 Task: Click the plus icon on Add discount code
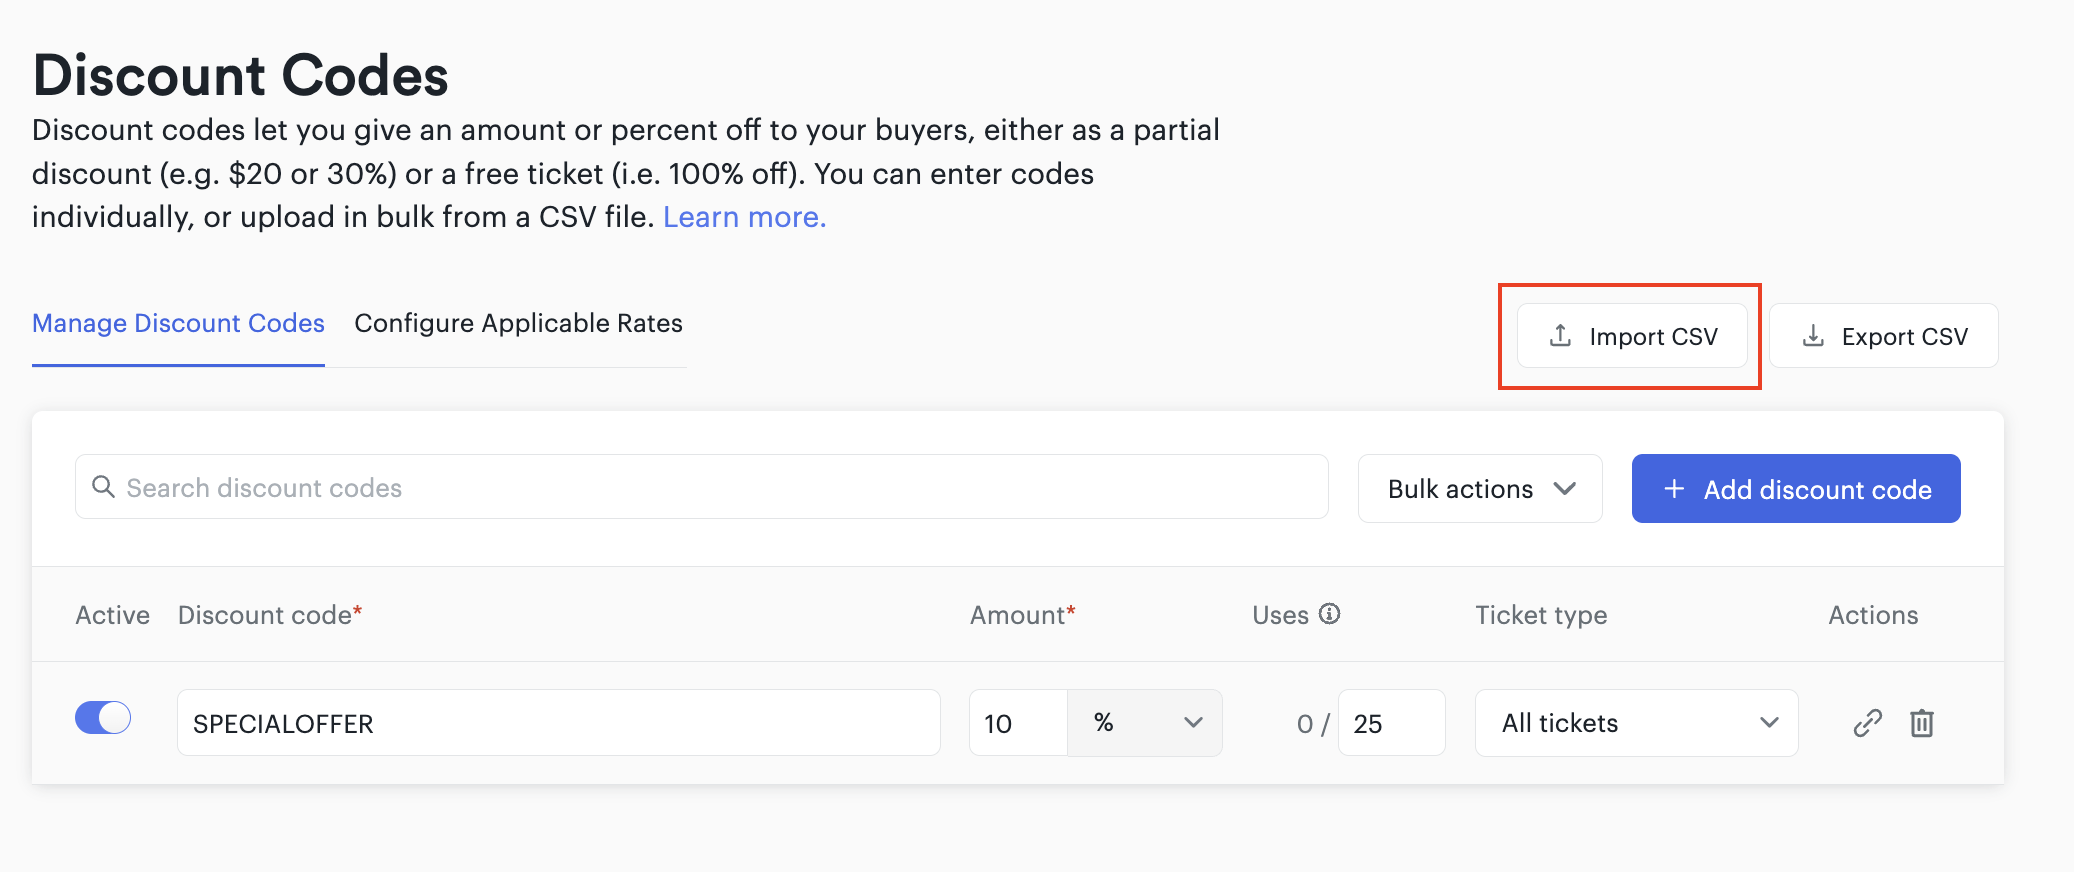1674,489
